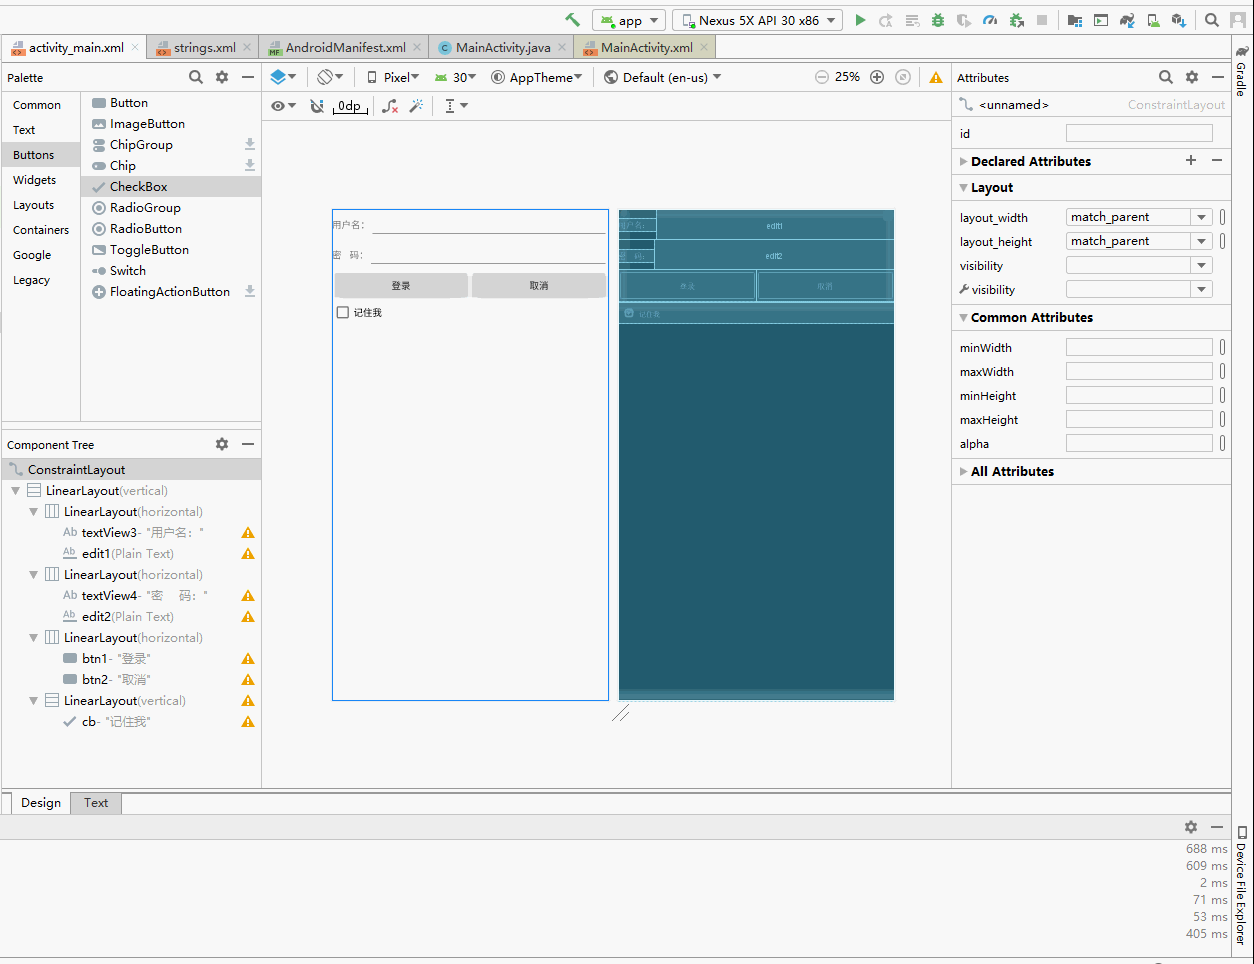Switch to AndroidManifest.xml tab
The image size is (1254, 964).
345,47
